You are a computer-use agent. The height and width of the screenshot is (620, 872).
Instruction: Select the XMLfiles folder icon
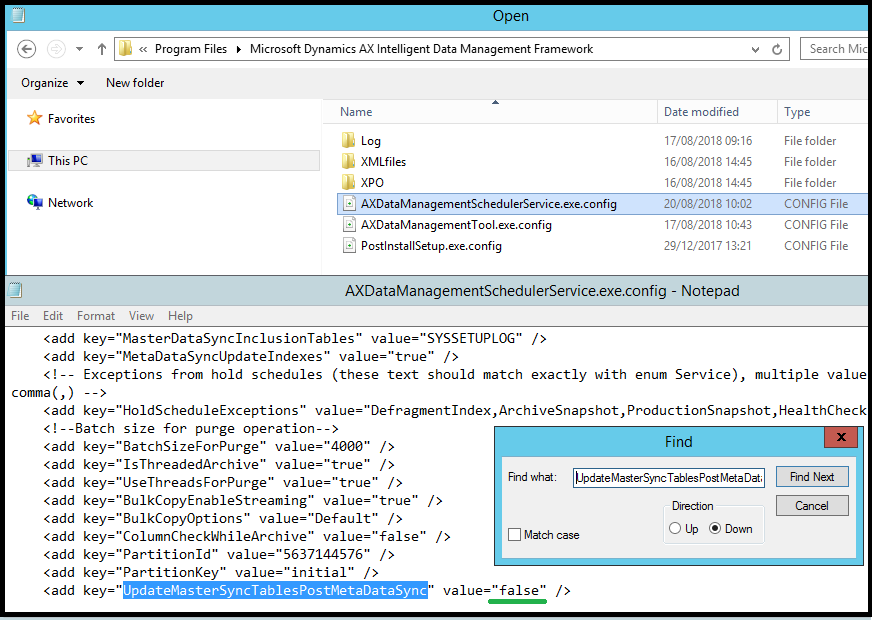pyautogui.click(x=348, y=162)
